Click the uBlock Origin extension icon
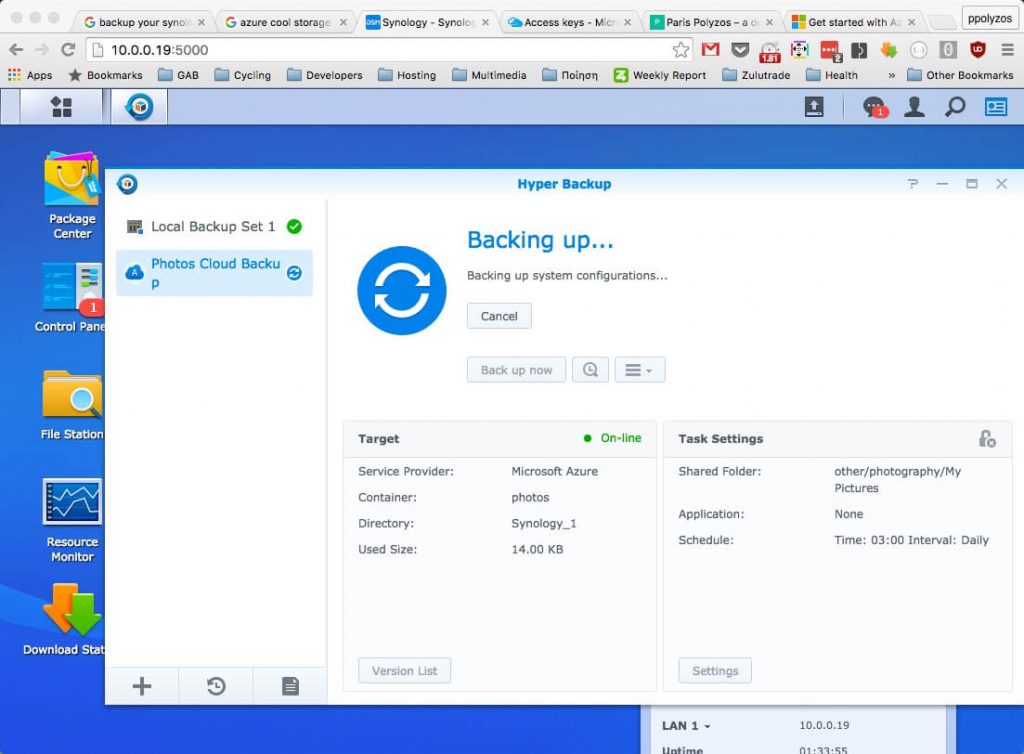 point(978,50)
